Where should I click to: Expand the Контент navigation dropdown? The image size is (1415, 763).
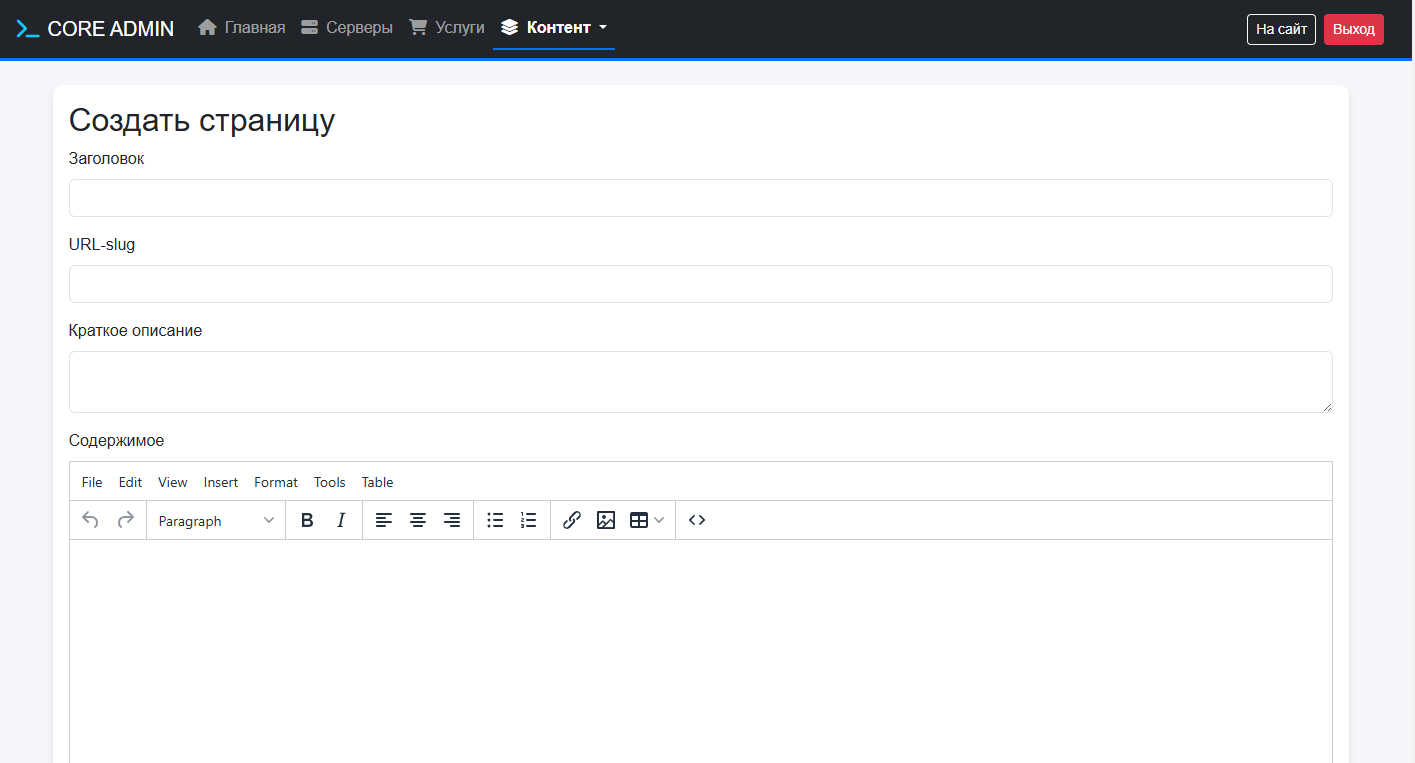554,28
